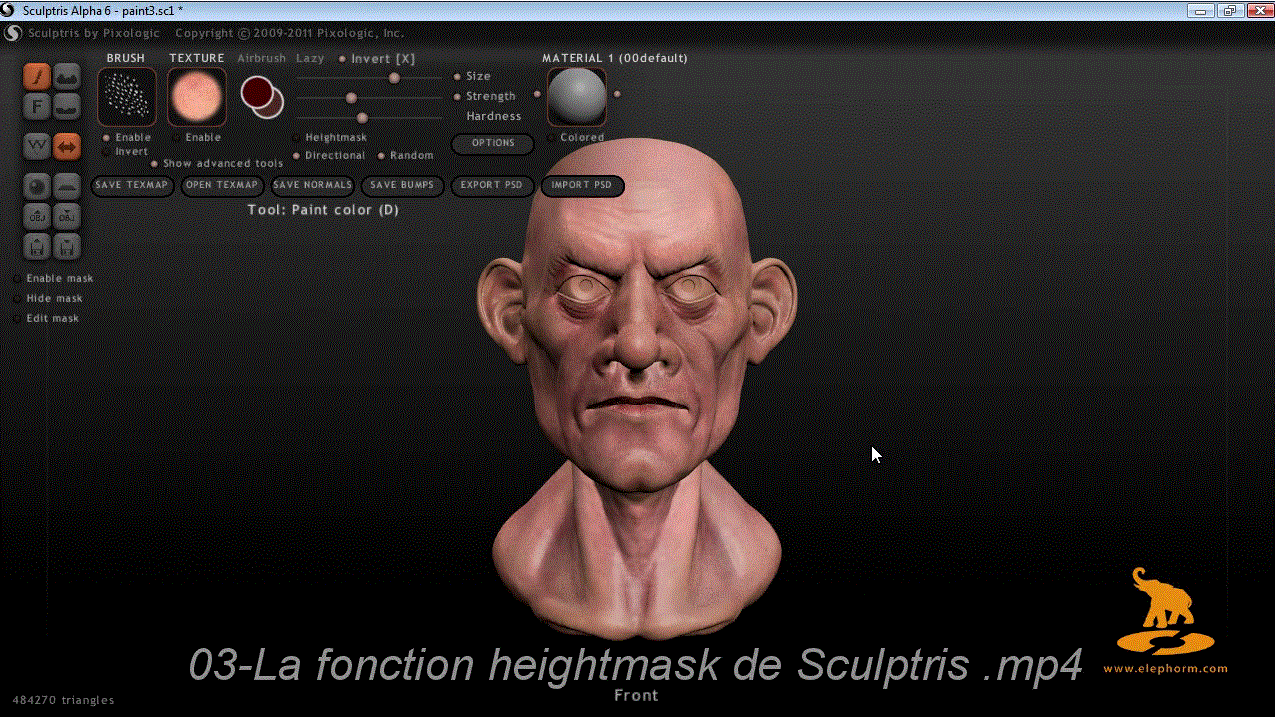Click the SAVE BUMPS button
This screenshot has height=717, width=1275.
tap(402, 185)
